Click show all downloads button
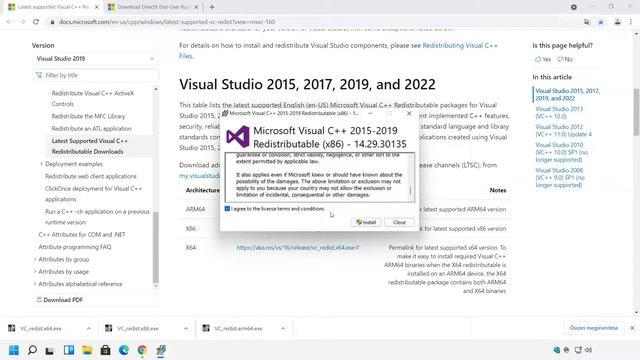640x360 pixels. click(x=594, y=328)
